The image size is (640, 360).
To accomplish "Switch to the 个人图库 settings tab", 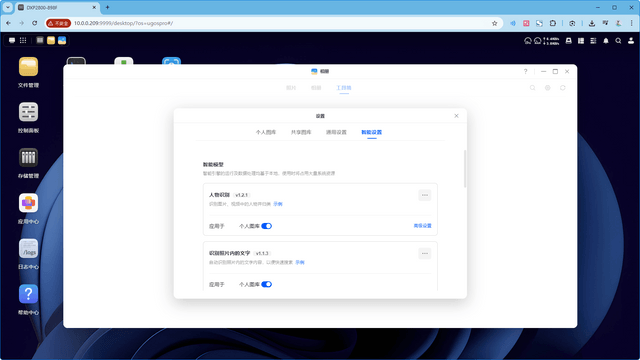I will point(266,132).
